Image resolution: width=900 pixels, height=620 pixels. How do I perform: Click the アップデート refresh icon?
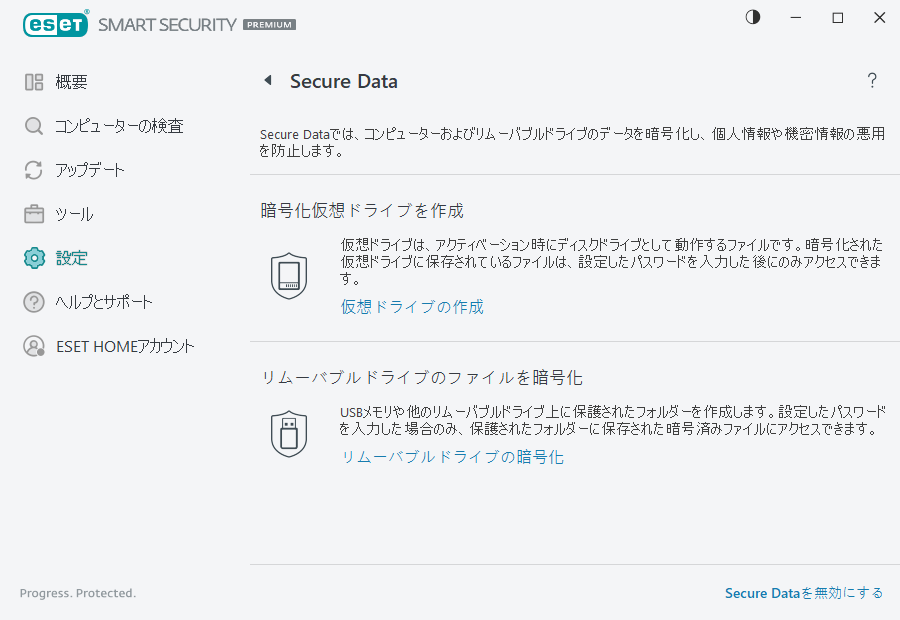[x=33, y=170]
